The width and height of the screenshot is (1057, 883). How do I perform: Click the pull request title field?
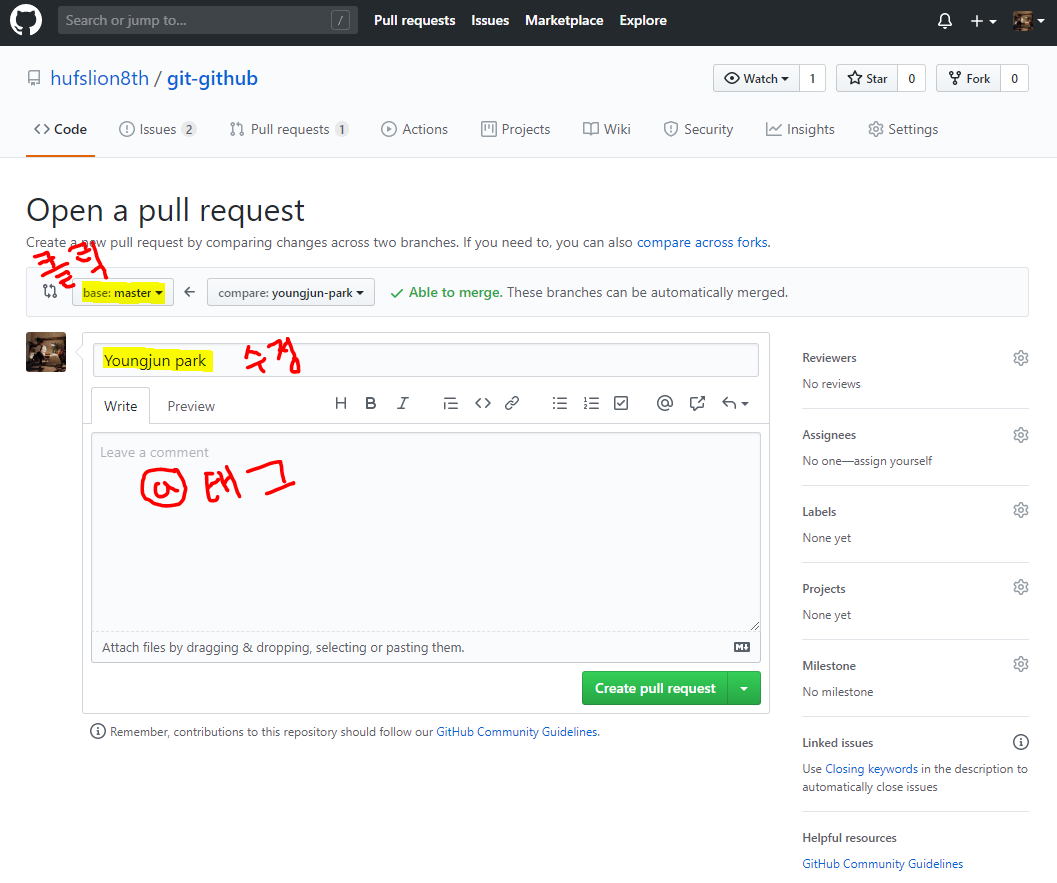coord(426,361)
